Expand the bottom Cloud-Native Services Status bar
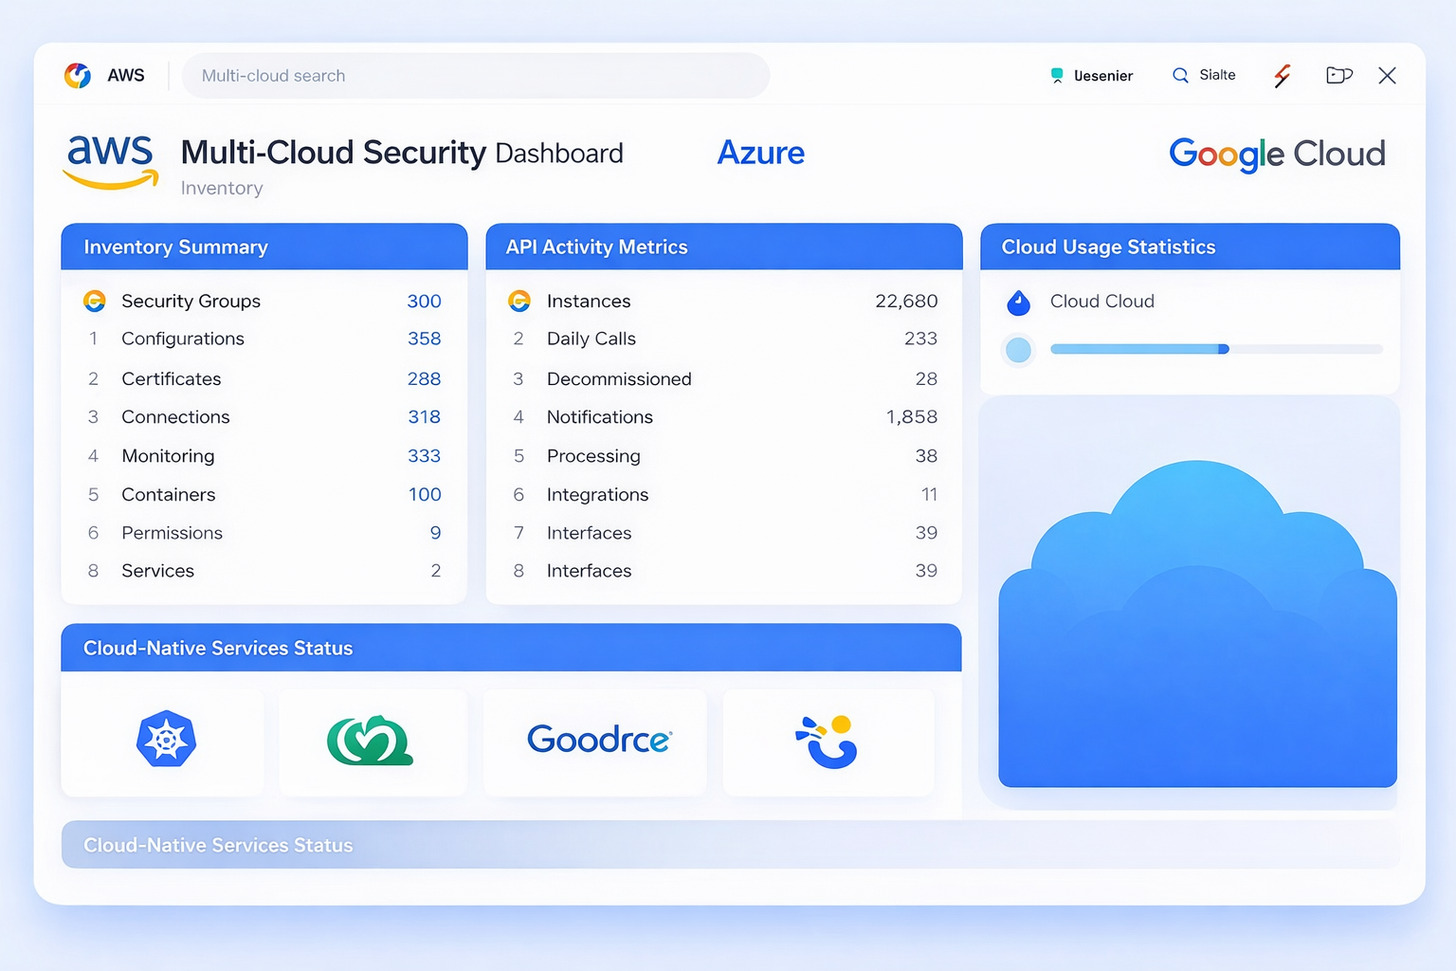The width and height of the screenshot is (1456, 971). pos(730,845)
